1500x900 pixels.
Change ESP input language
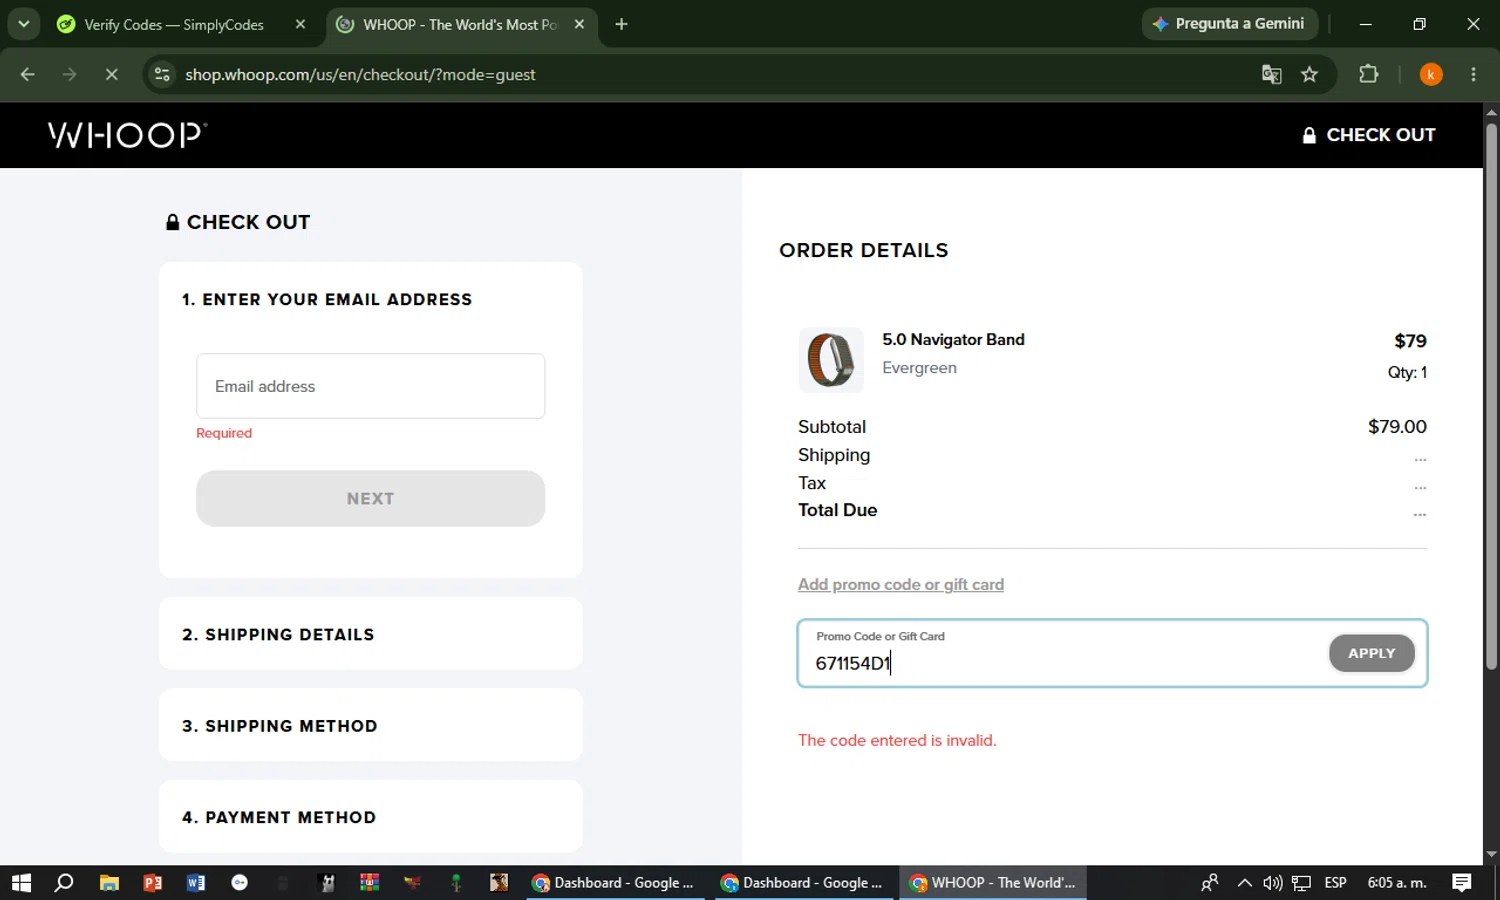point(1335,883)
